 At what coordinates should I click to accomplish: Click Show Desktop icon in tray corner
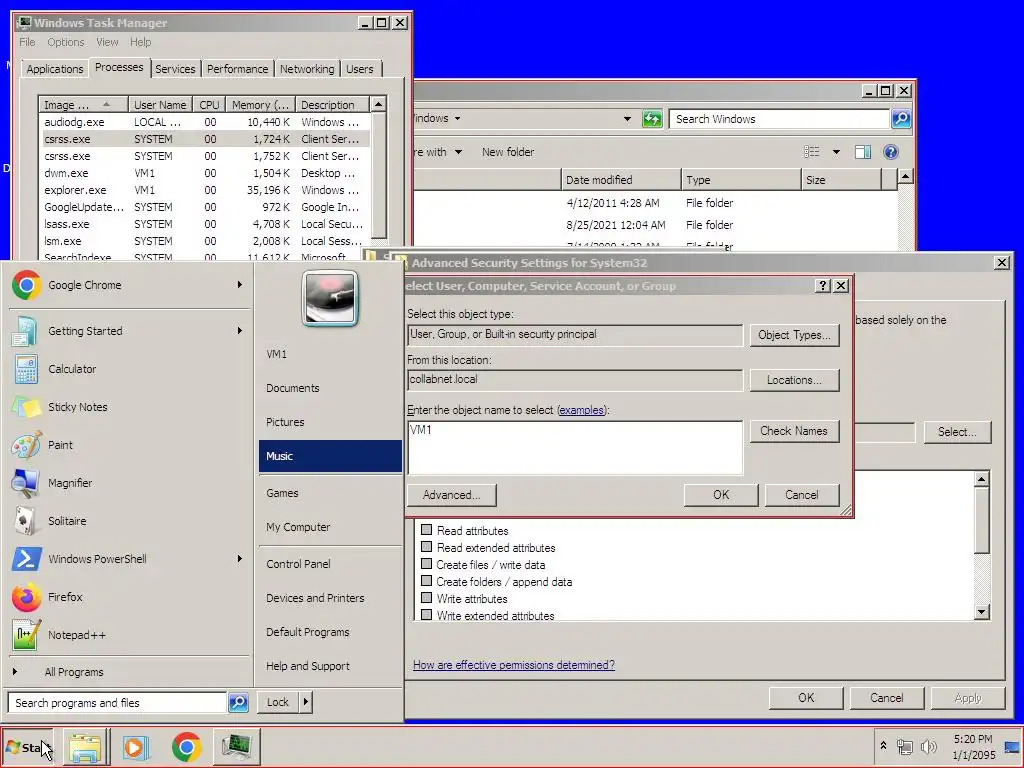(1012, 747)
